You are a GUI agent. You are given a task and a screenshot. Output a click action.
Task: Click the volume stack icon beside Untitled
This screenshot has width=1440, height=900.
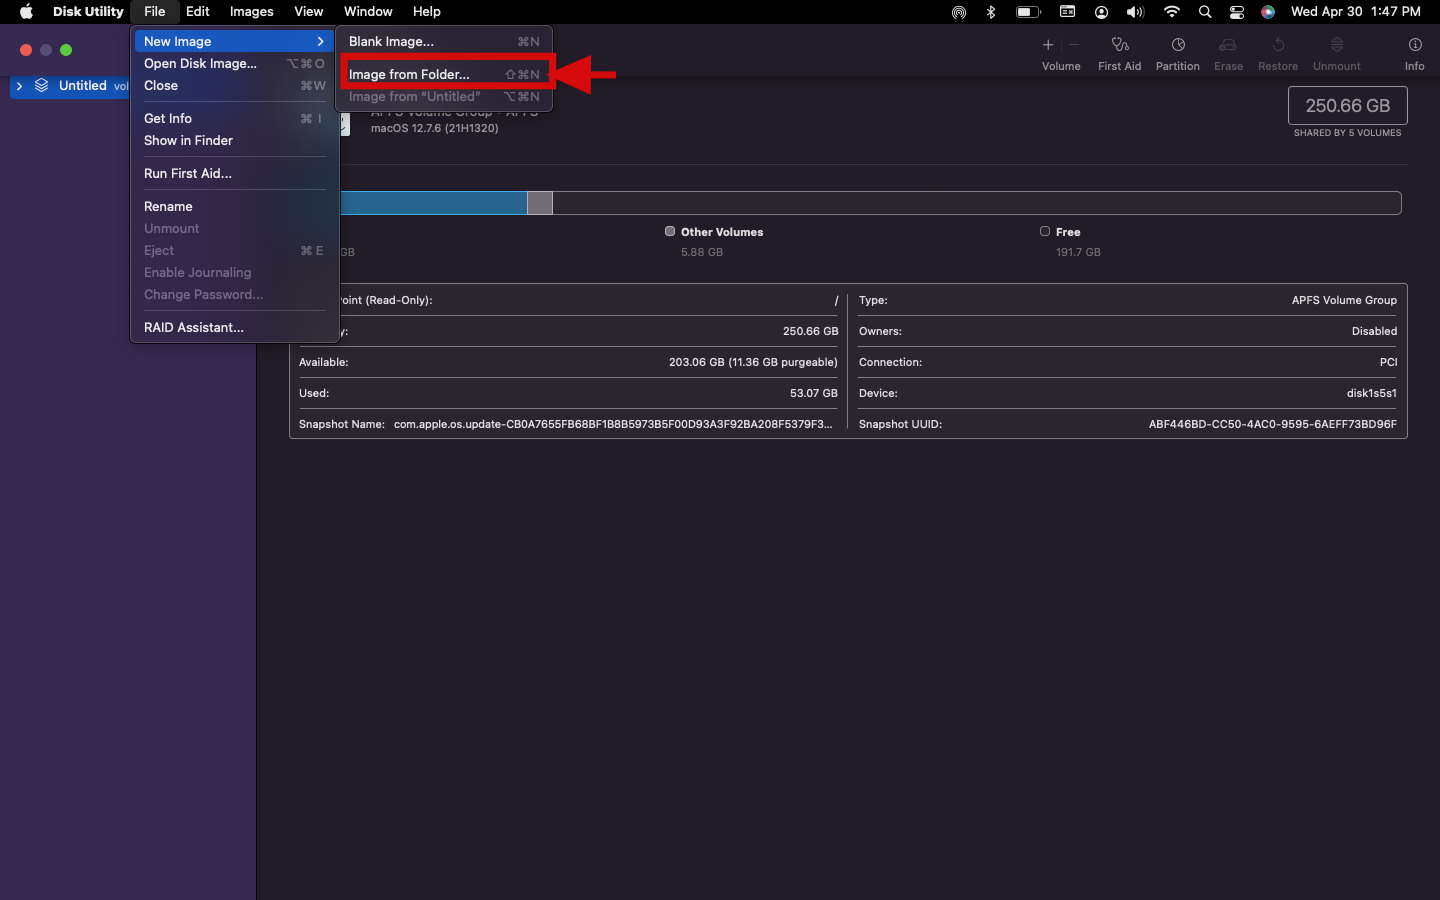click(42, 86)
